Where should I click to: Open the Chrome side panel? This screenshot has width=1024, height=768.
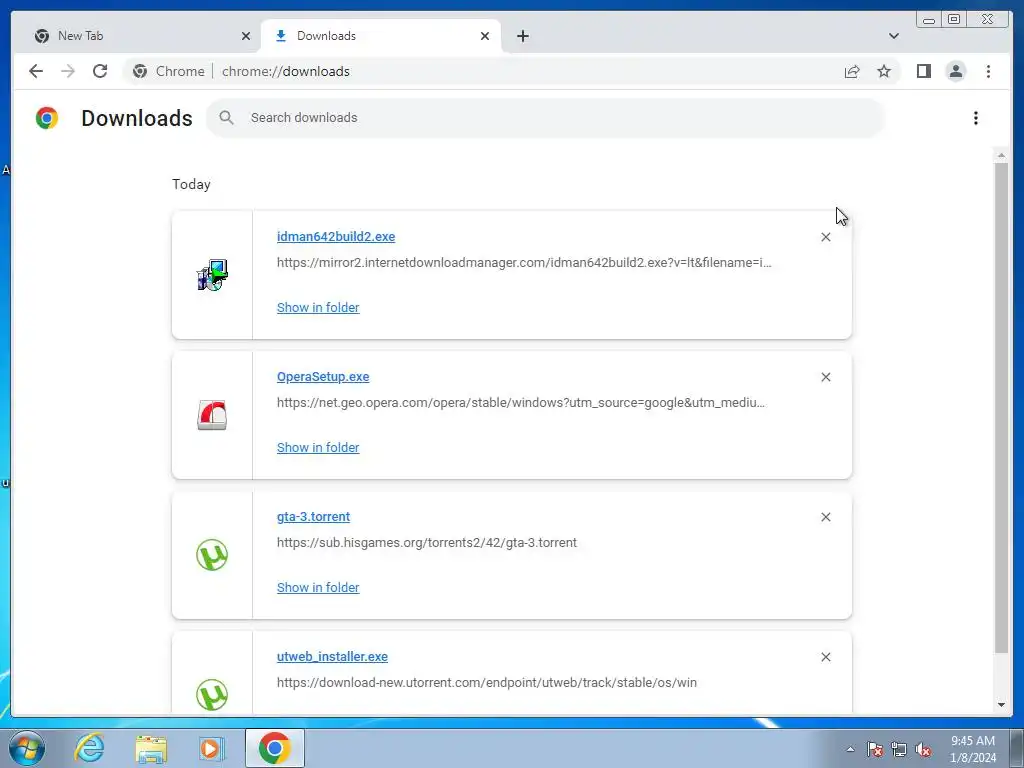click(x=923, y=71)
